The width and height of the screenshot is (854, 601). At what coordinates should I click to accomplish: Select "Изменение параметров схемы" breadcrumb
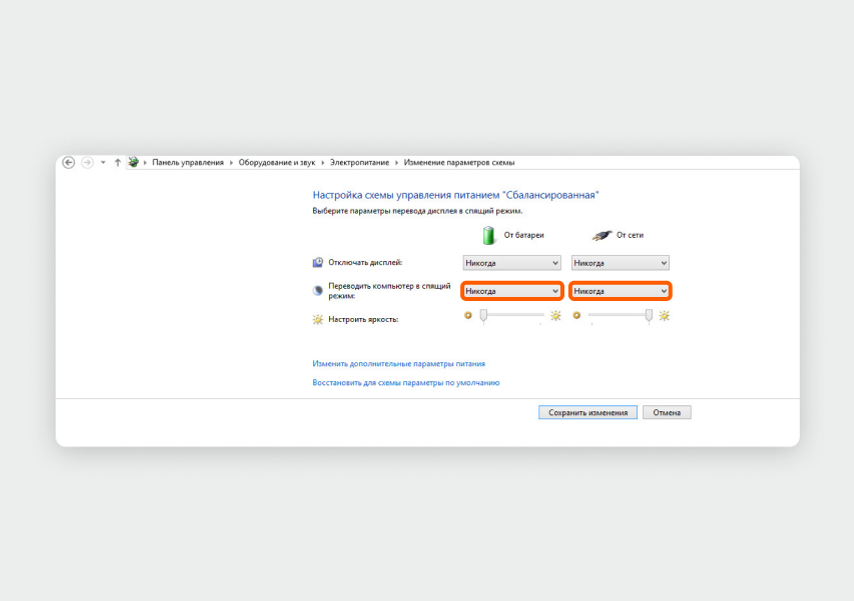[x=459, y=162]
